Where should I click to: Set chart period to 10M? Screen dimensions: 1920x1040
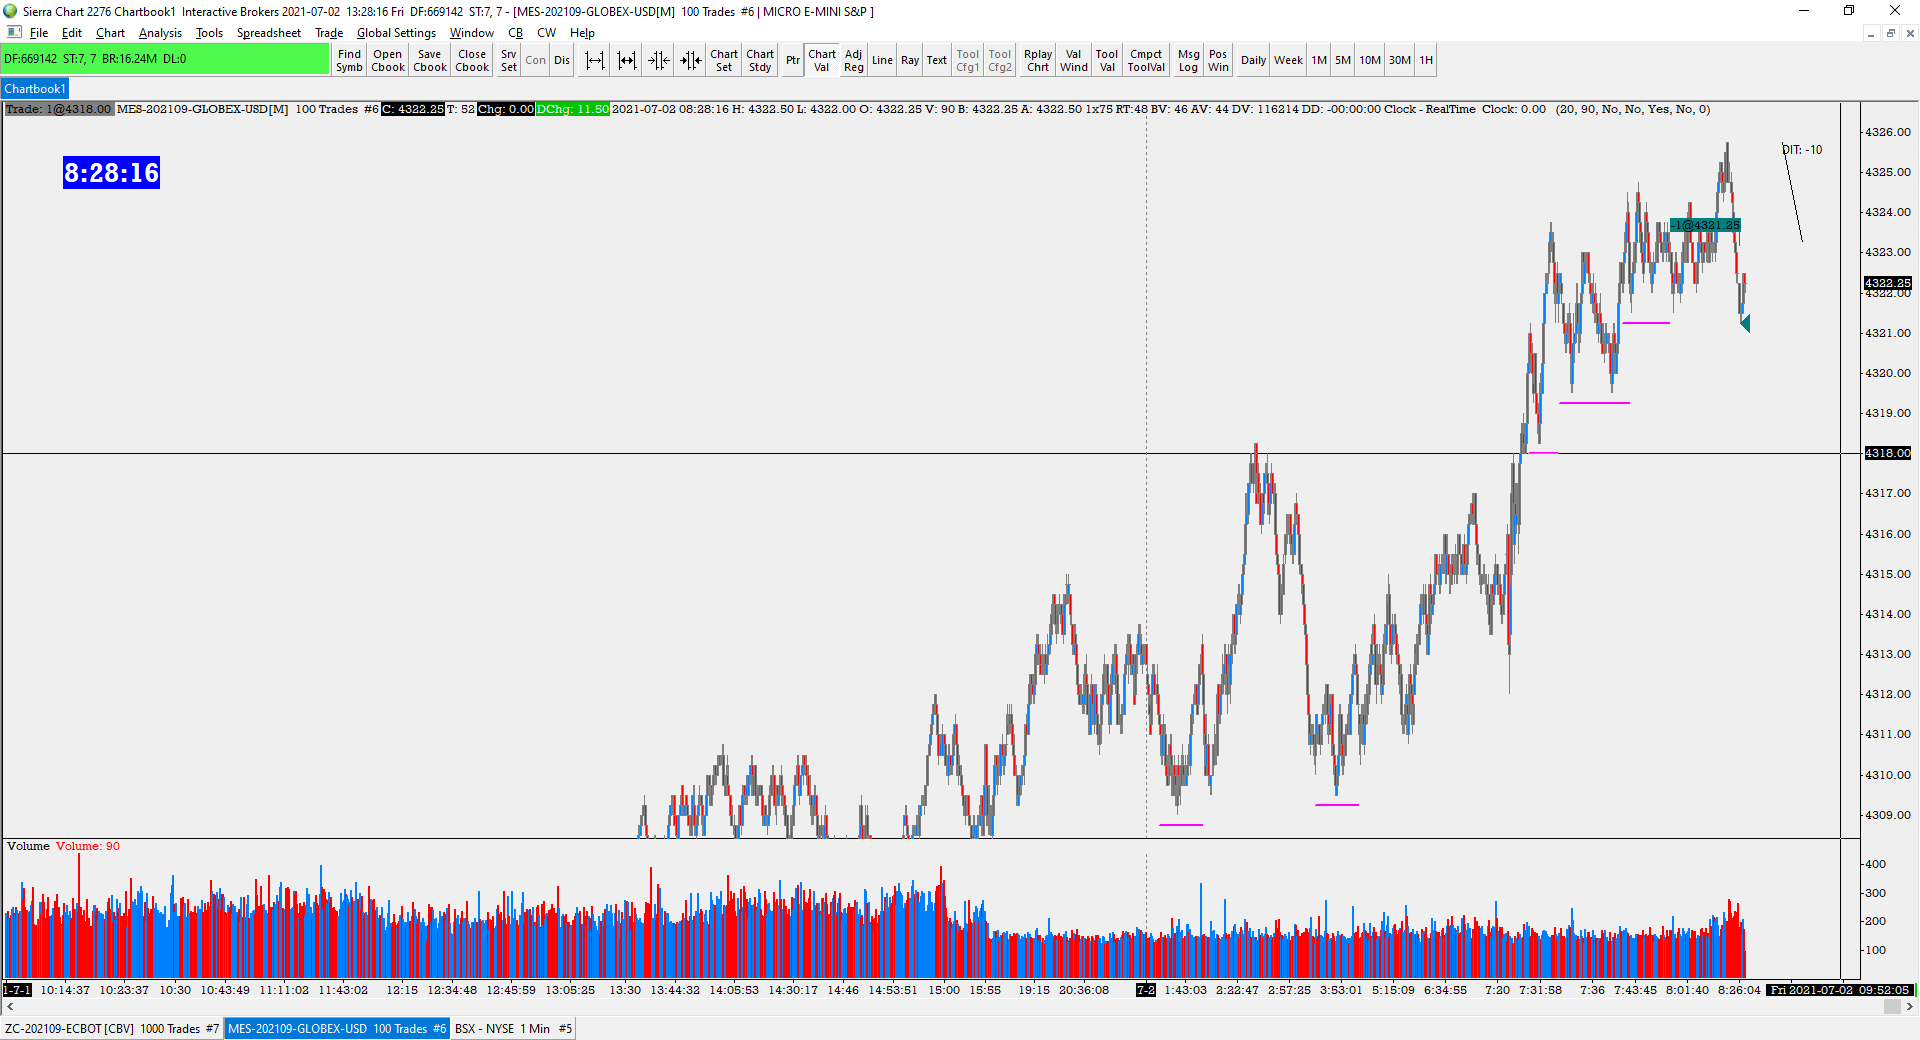pyautogui.click(x=1370, y=61)
